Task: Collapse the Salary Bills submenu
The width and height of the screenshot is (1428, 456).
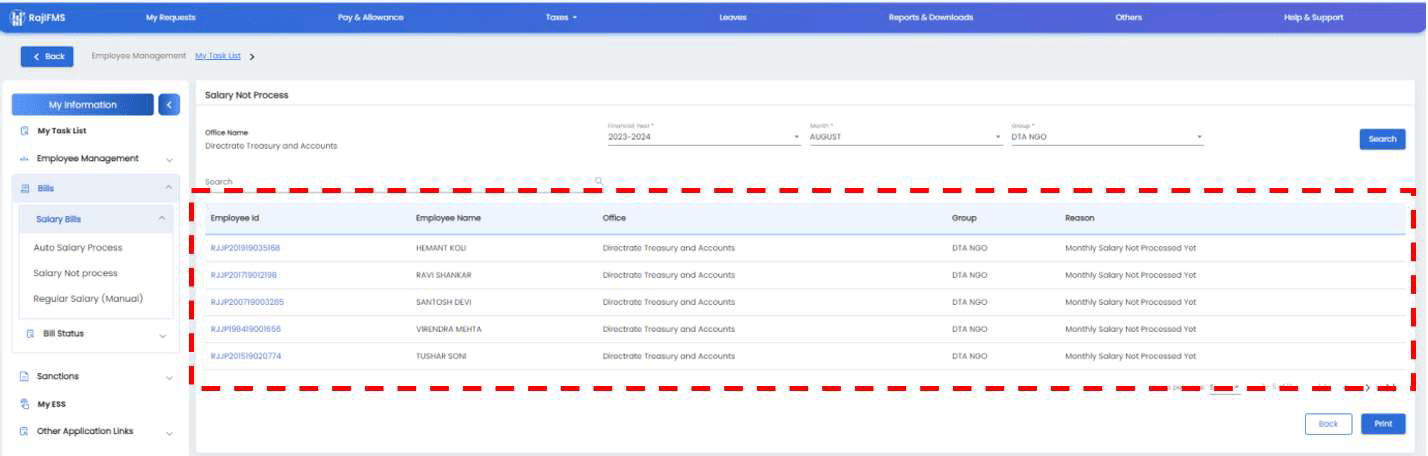Action: [x=162, y=219]
